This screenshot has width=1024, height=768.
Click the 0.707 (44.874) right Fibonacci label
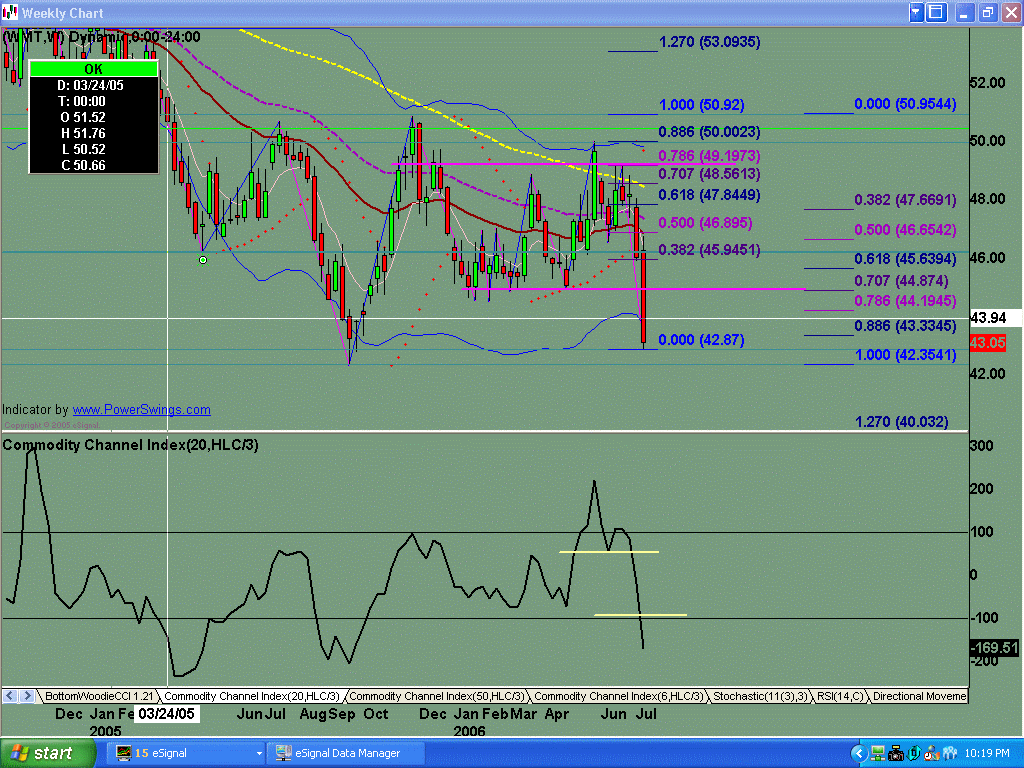click(901, 281)
